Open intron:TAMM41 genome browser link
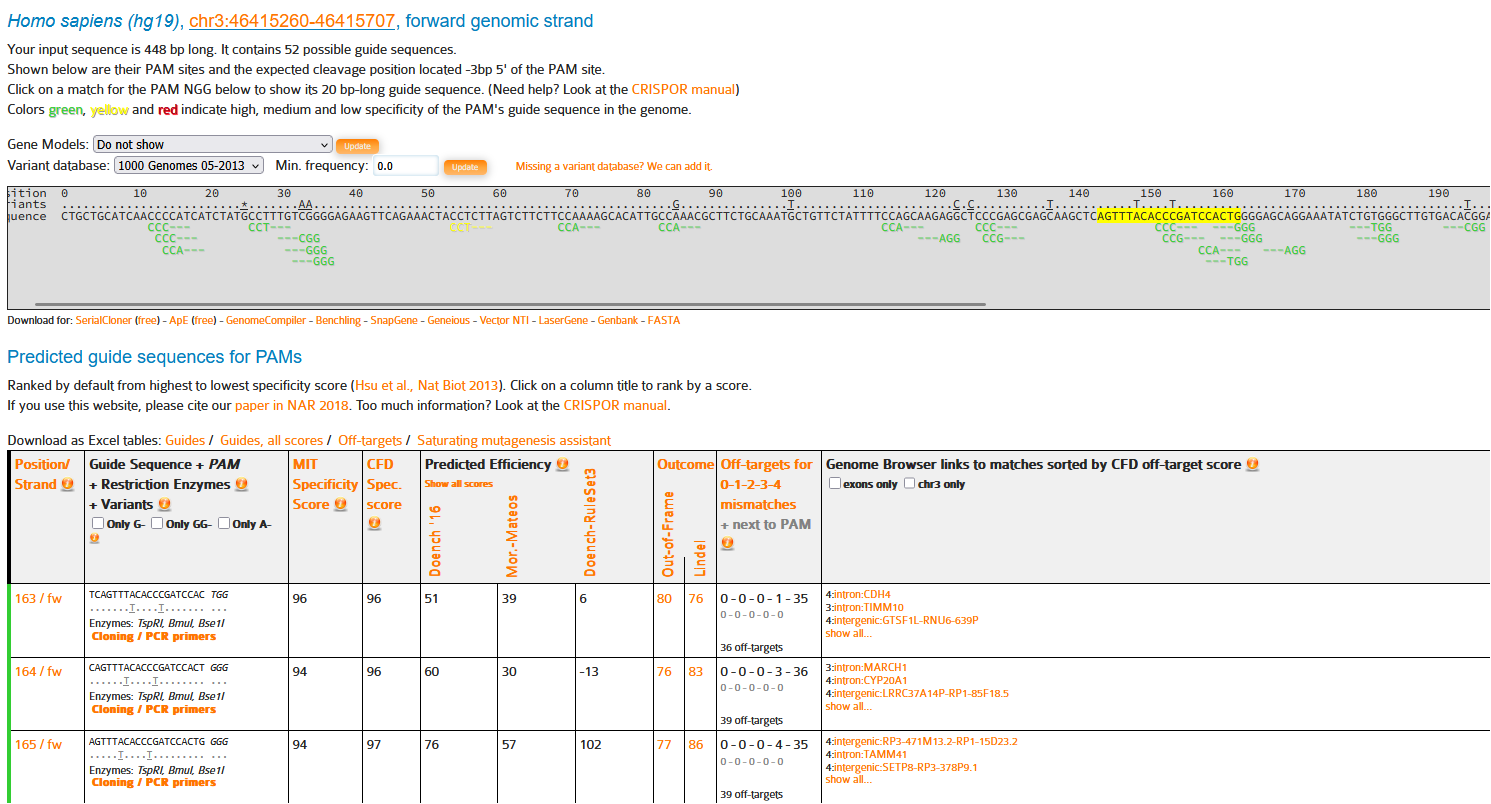This screenshot has height=804, width=1491. point(871,754)
